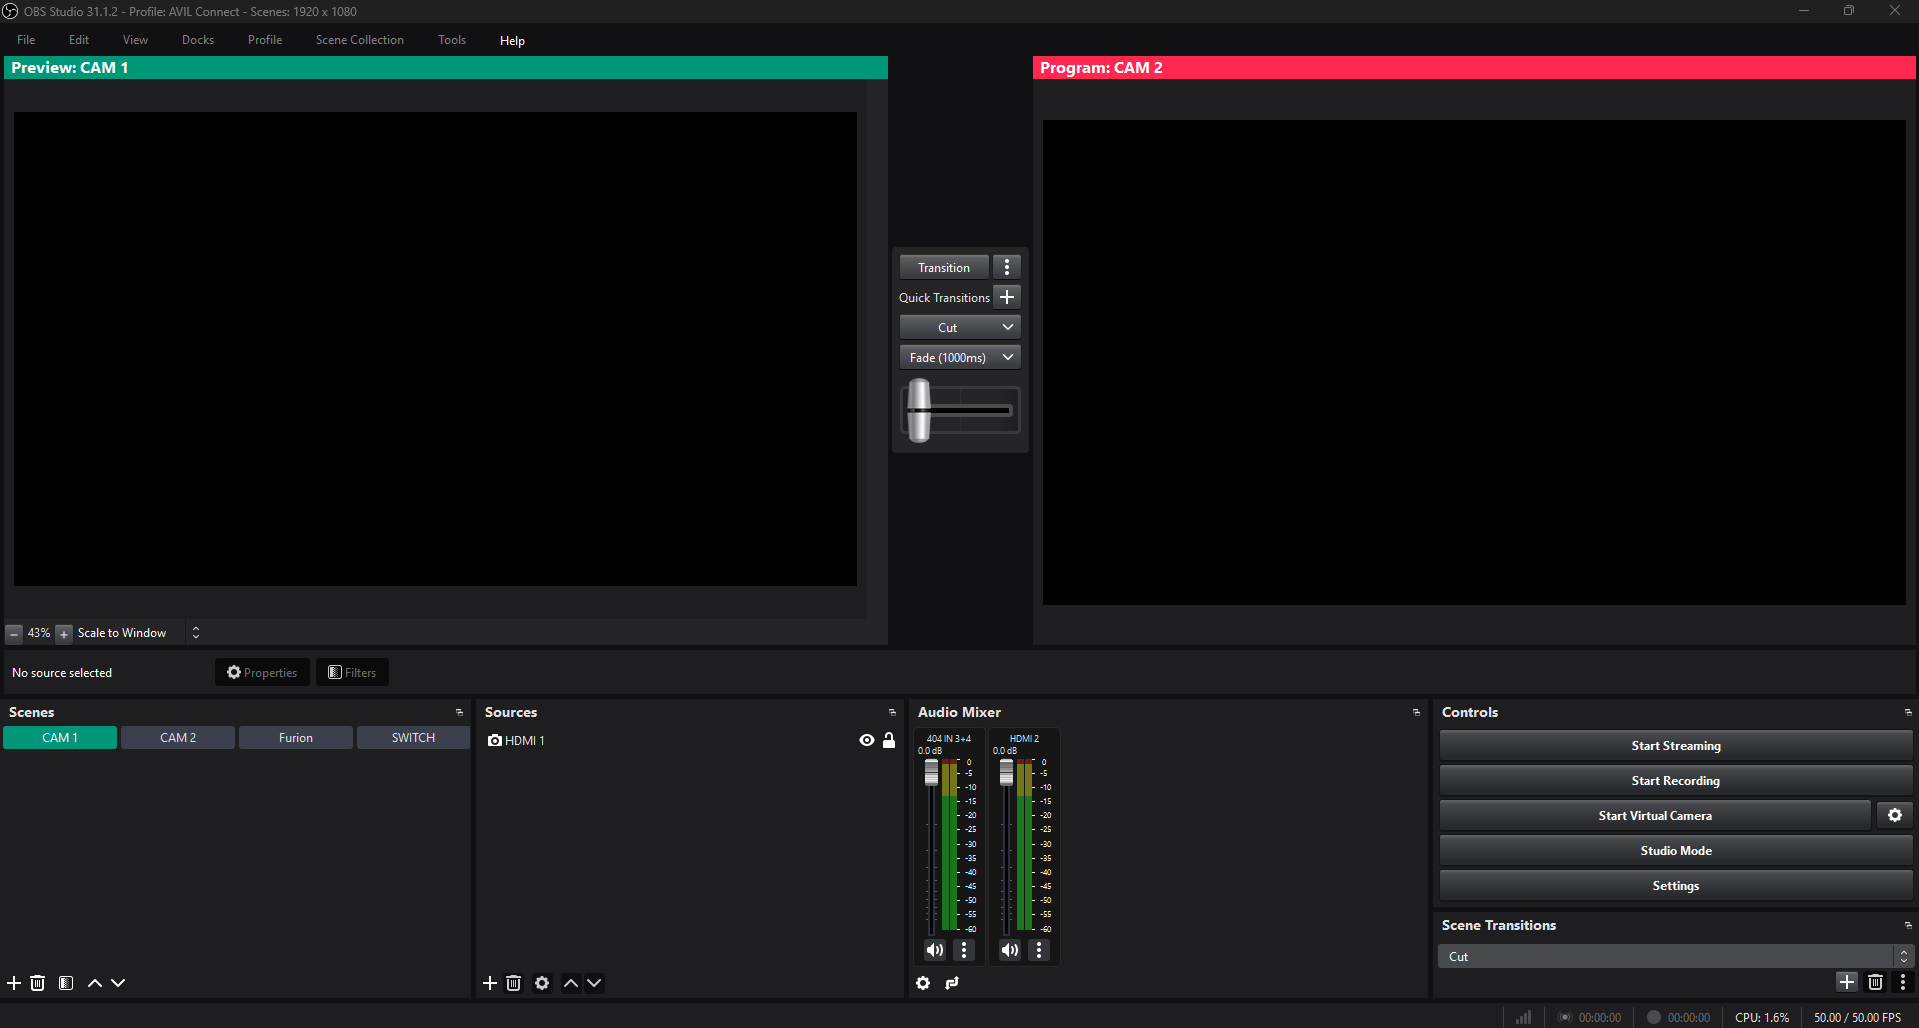
Task: Open the Docks menu
Action: pyautogui.click(x=198, y=40)
